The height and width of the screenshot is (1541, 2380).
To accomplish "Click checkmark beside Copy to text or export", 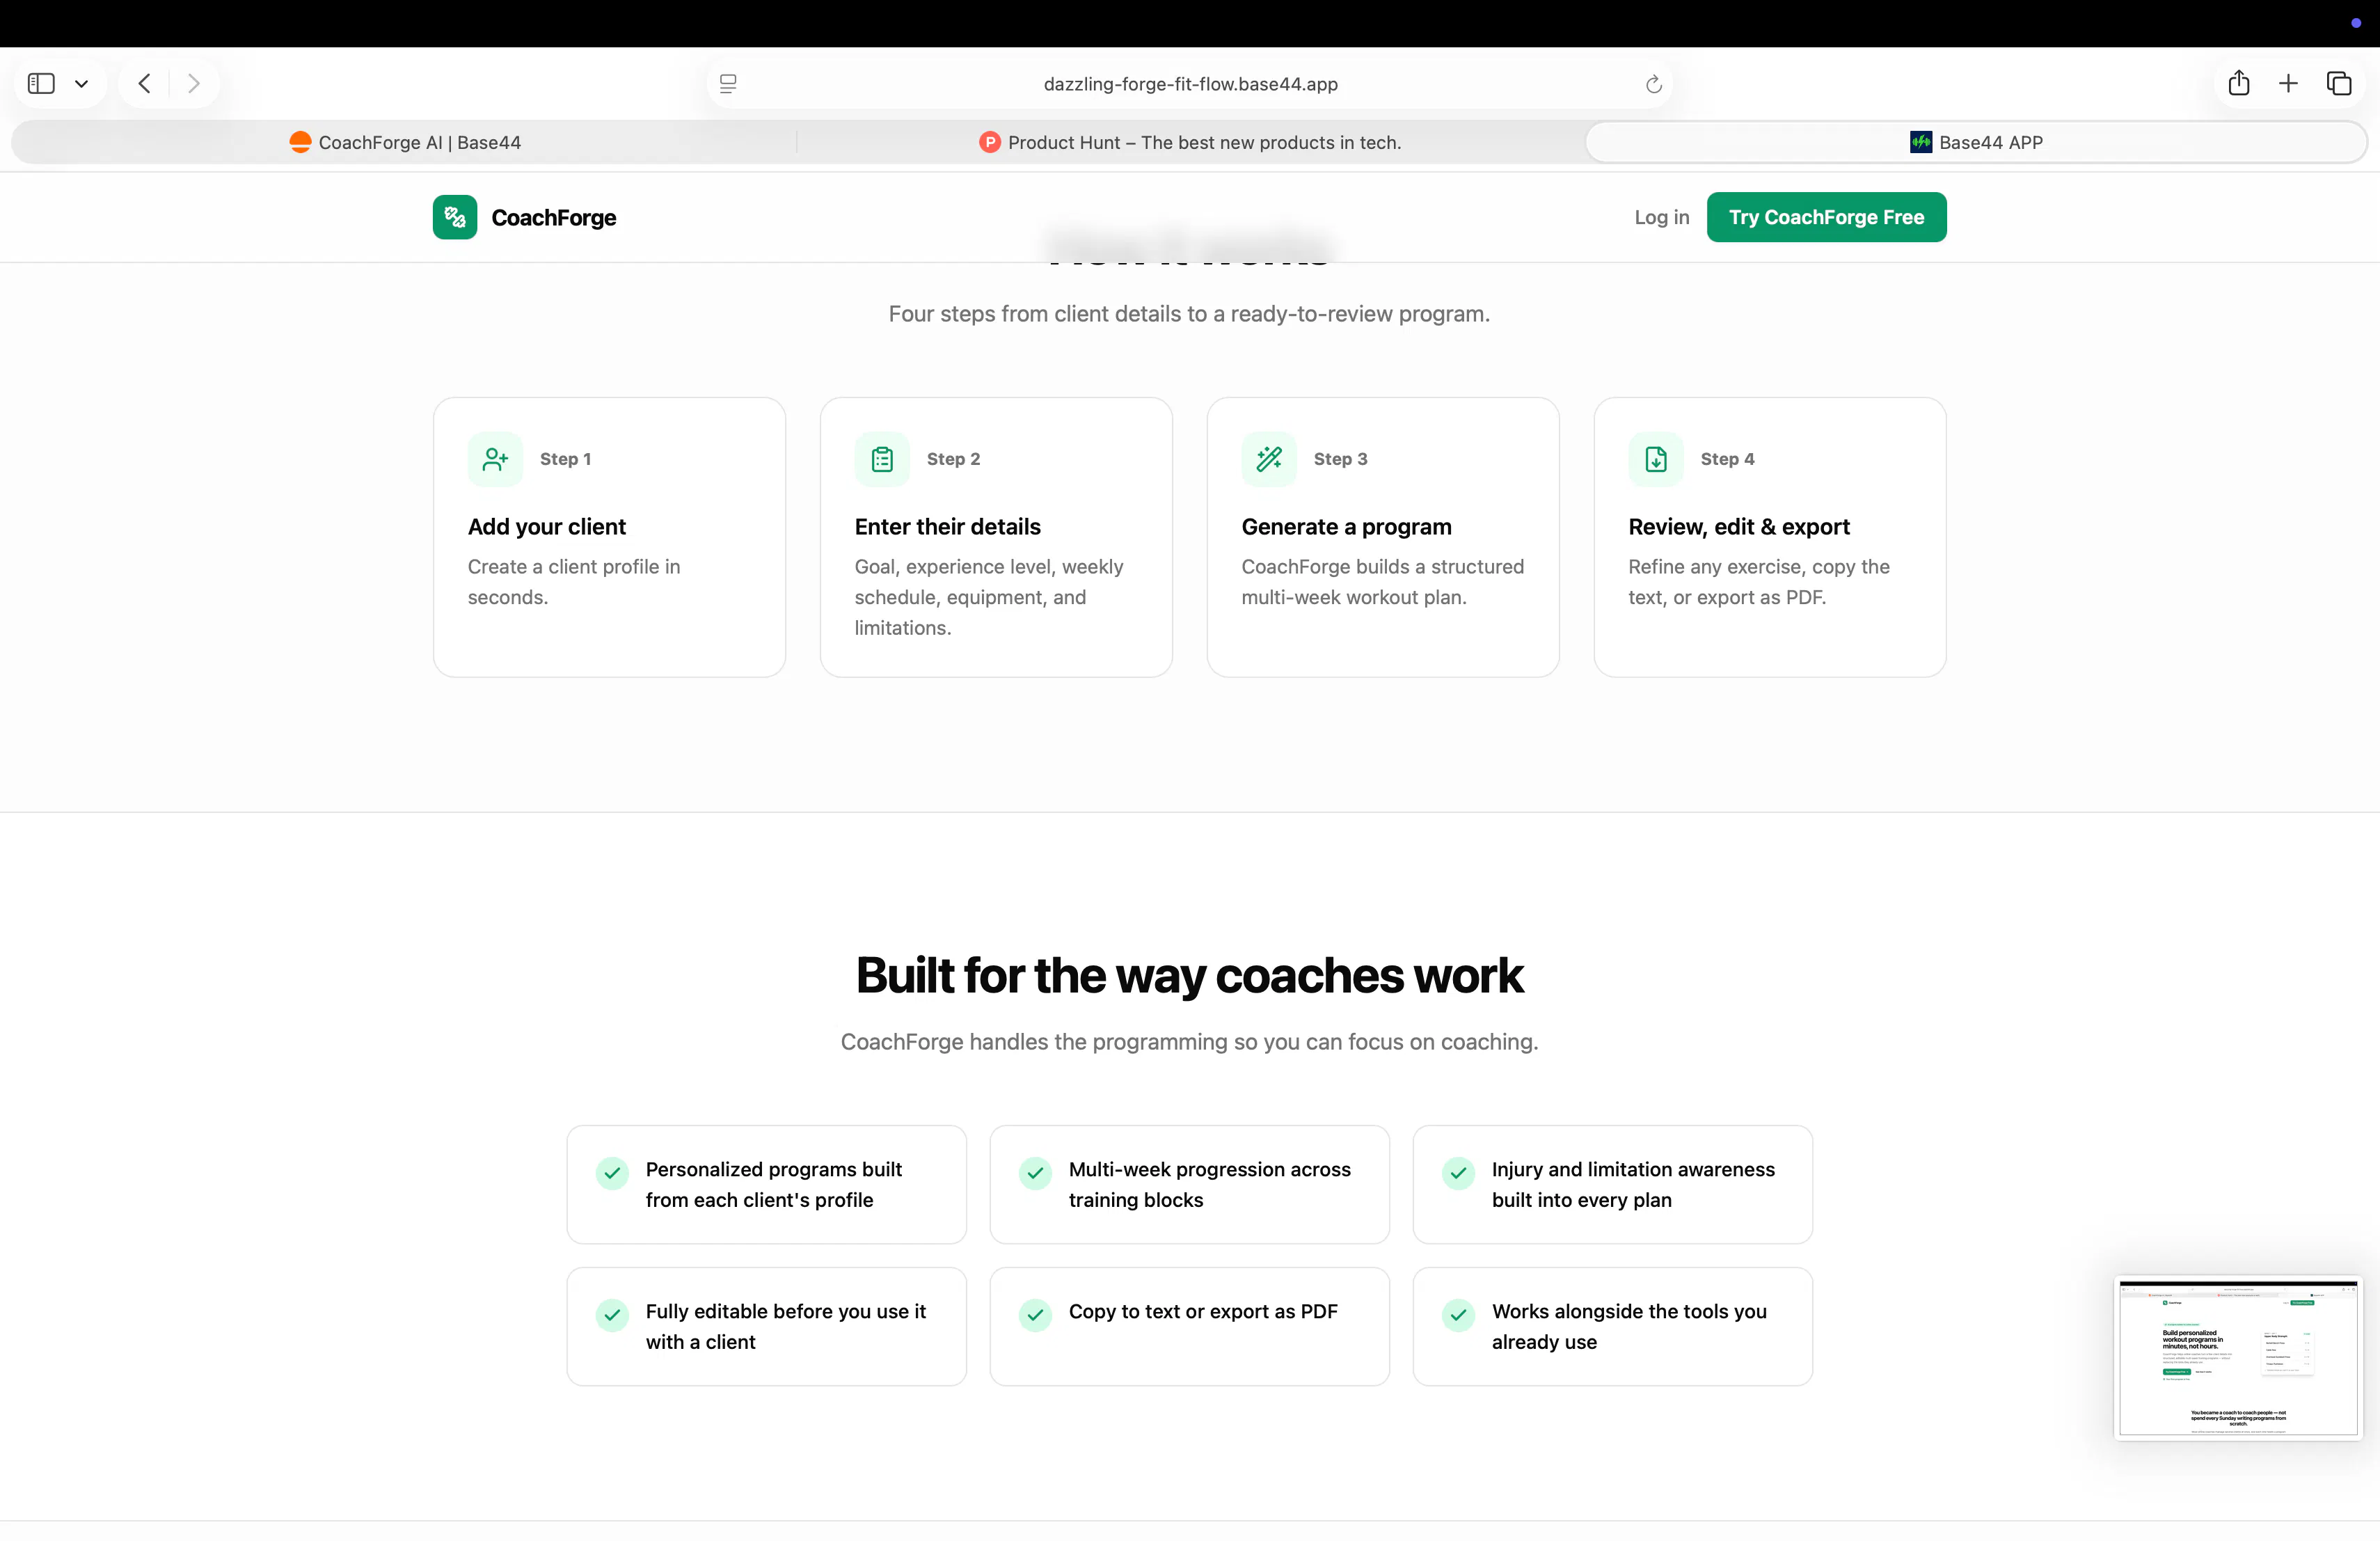I will pos(1035,1315).
